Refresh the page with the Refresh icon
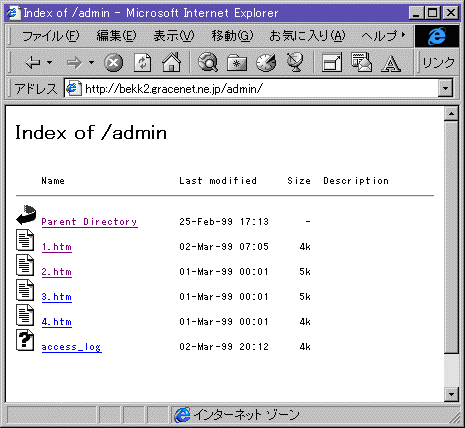The height and width of the screenshot is (428, 465). click(x=142, y=62)
